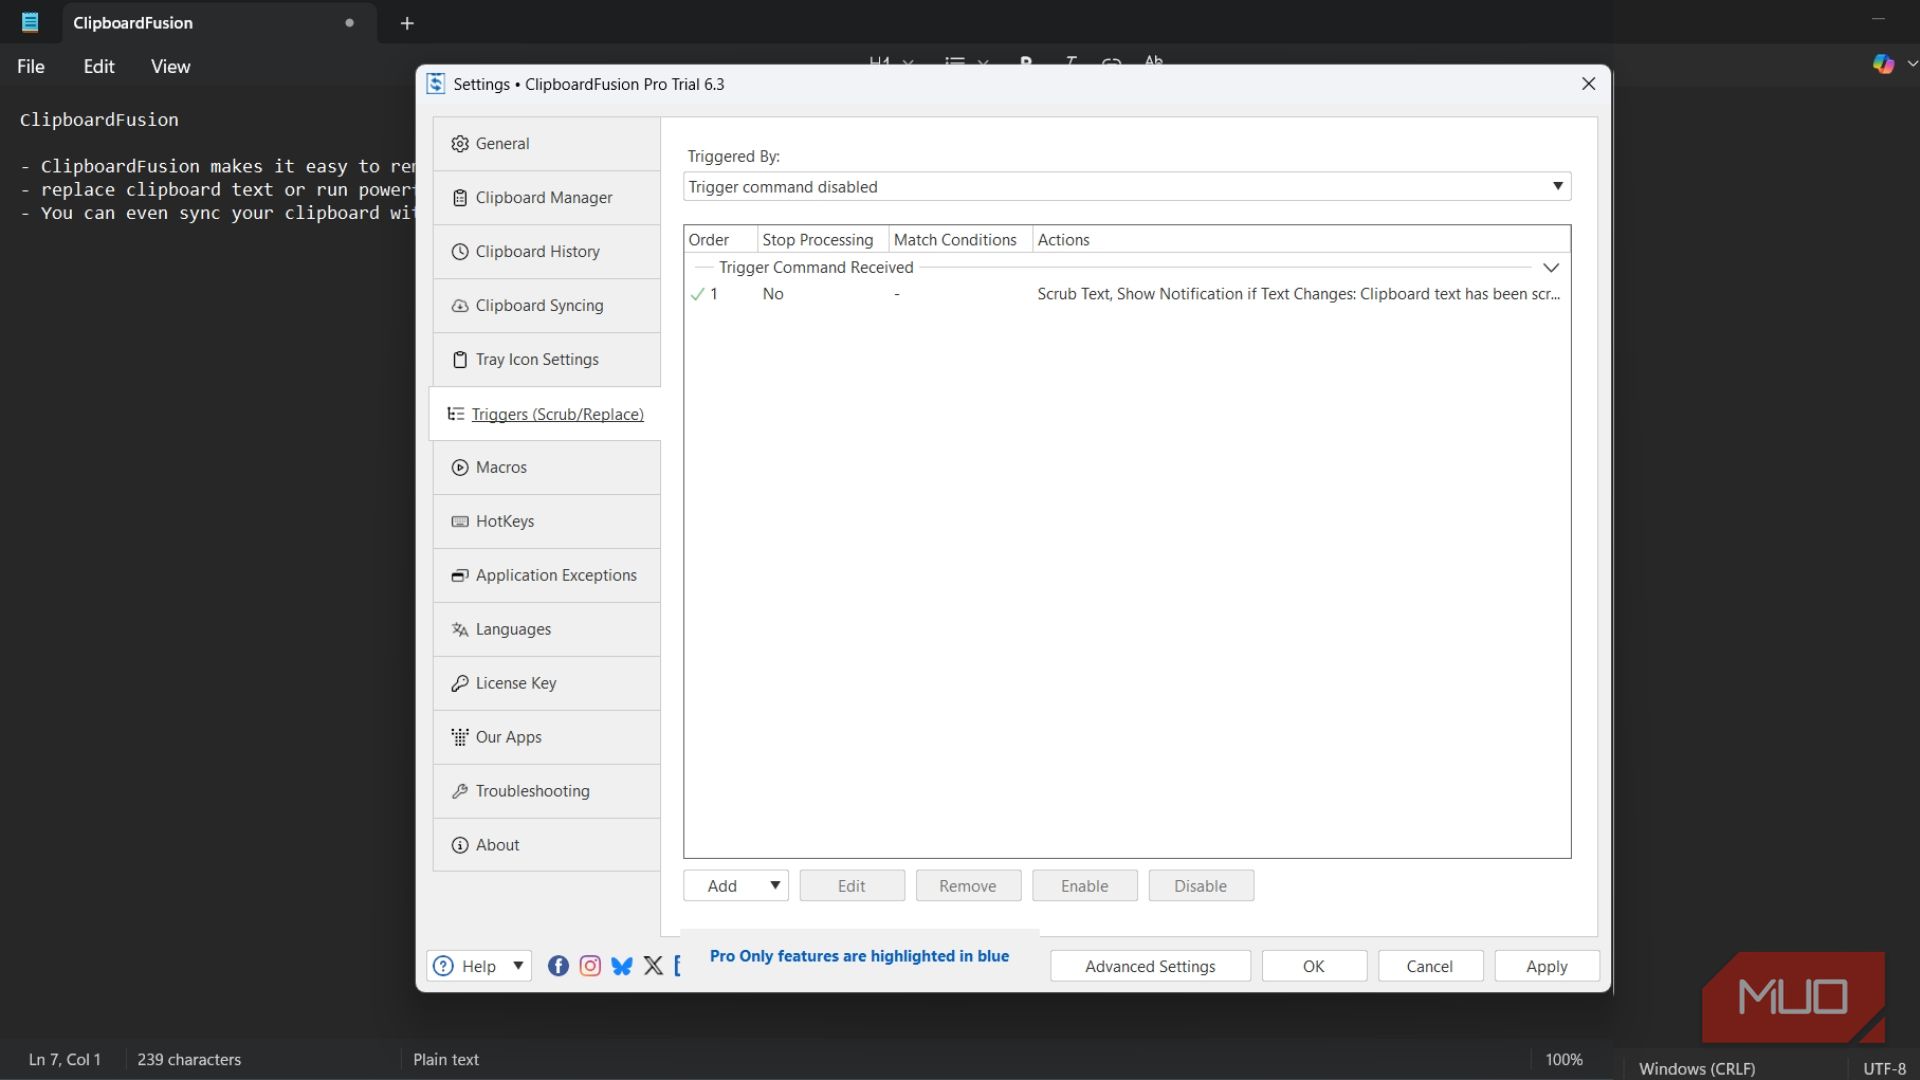Image resolution: width=1920 pixels, height=1080 pixels.
Task: Click the Order column header
Action: click(x=720, y=240)
